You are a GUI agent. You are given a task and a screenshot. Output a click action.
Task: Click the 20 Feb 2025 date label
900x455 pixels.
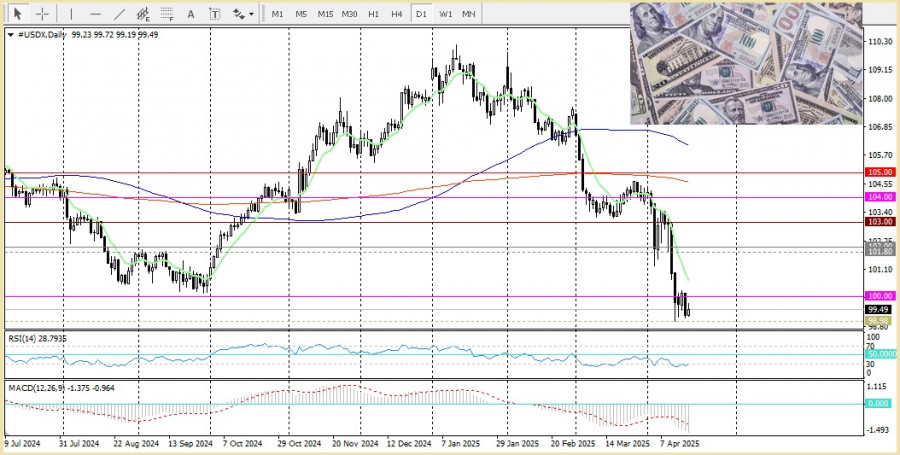coord(572,444)
